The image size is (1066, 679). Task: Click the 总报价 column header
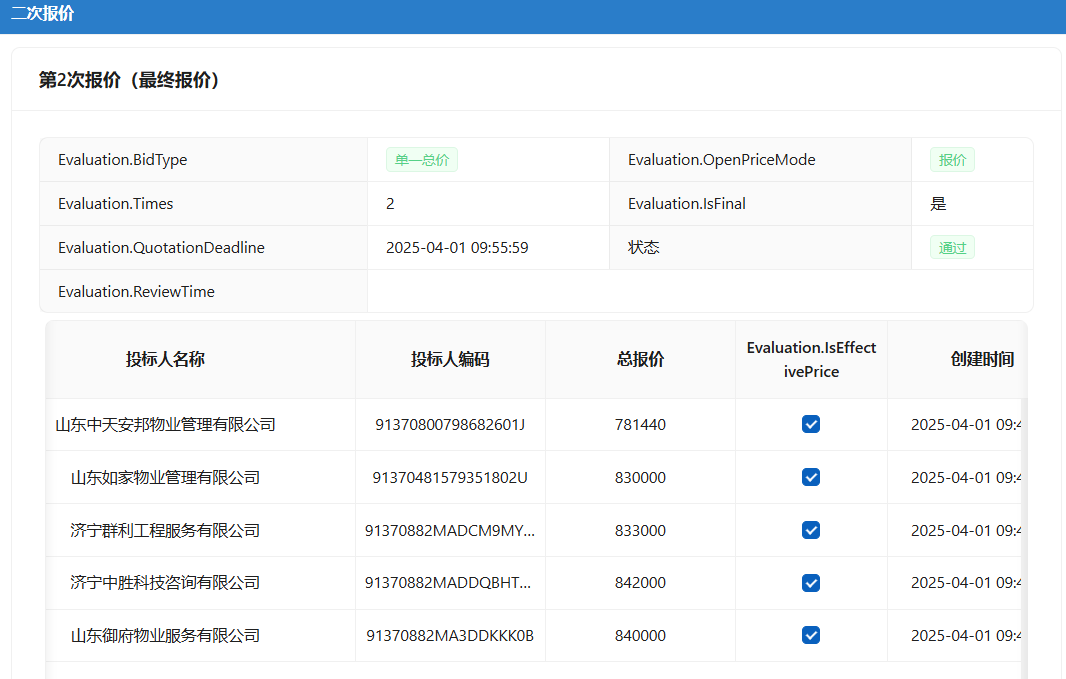640,359
